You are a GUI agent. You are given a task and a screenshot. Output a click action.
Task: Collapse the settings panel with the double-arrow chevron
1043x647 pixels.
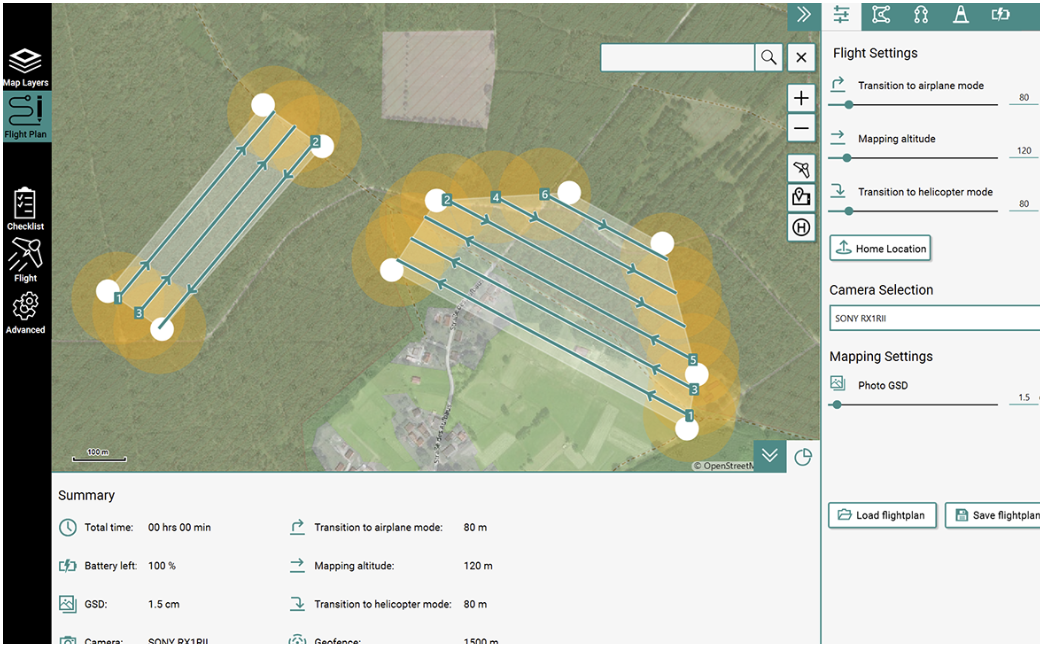coord(803,15)
